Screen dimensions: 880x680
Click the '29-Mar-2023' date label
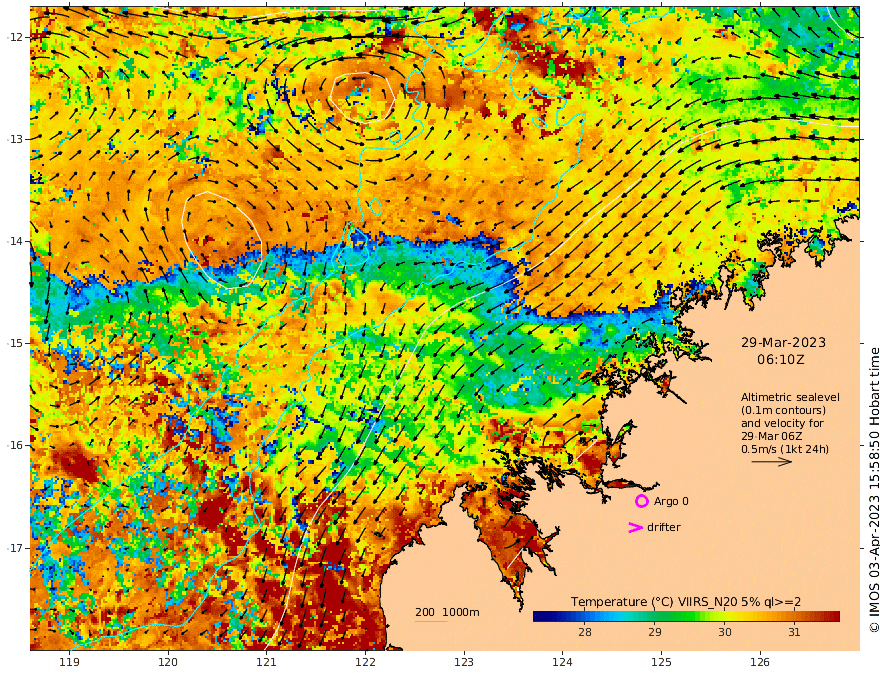[783, 342]
